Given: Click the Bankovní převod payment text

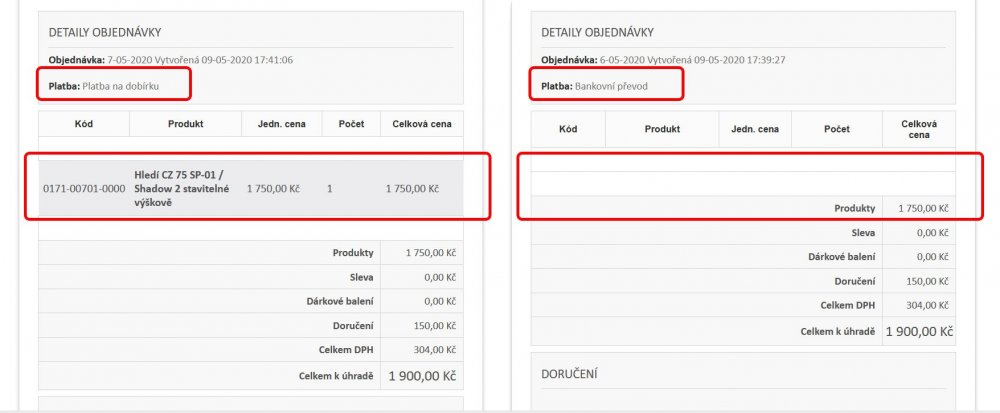Looking at the screenshot, I should point(611,86).
